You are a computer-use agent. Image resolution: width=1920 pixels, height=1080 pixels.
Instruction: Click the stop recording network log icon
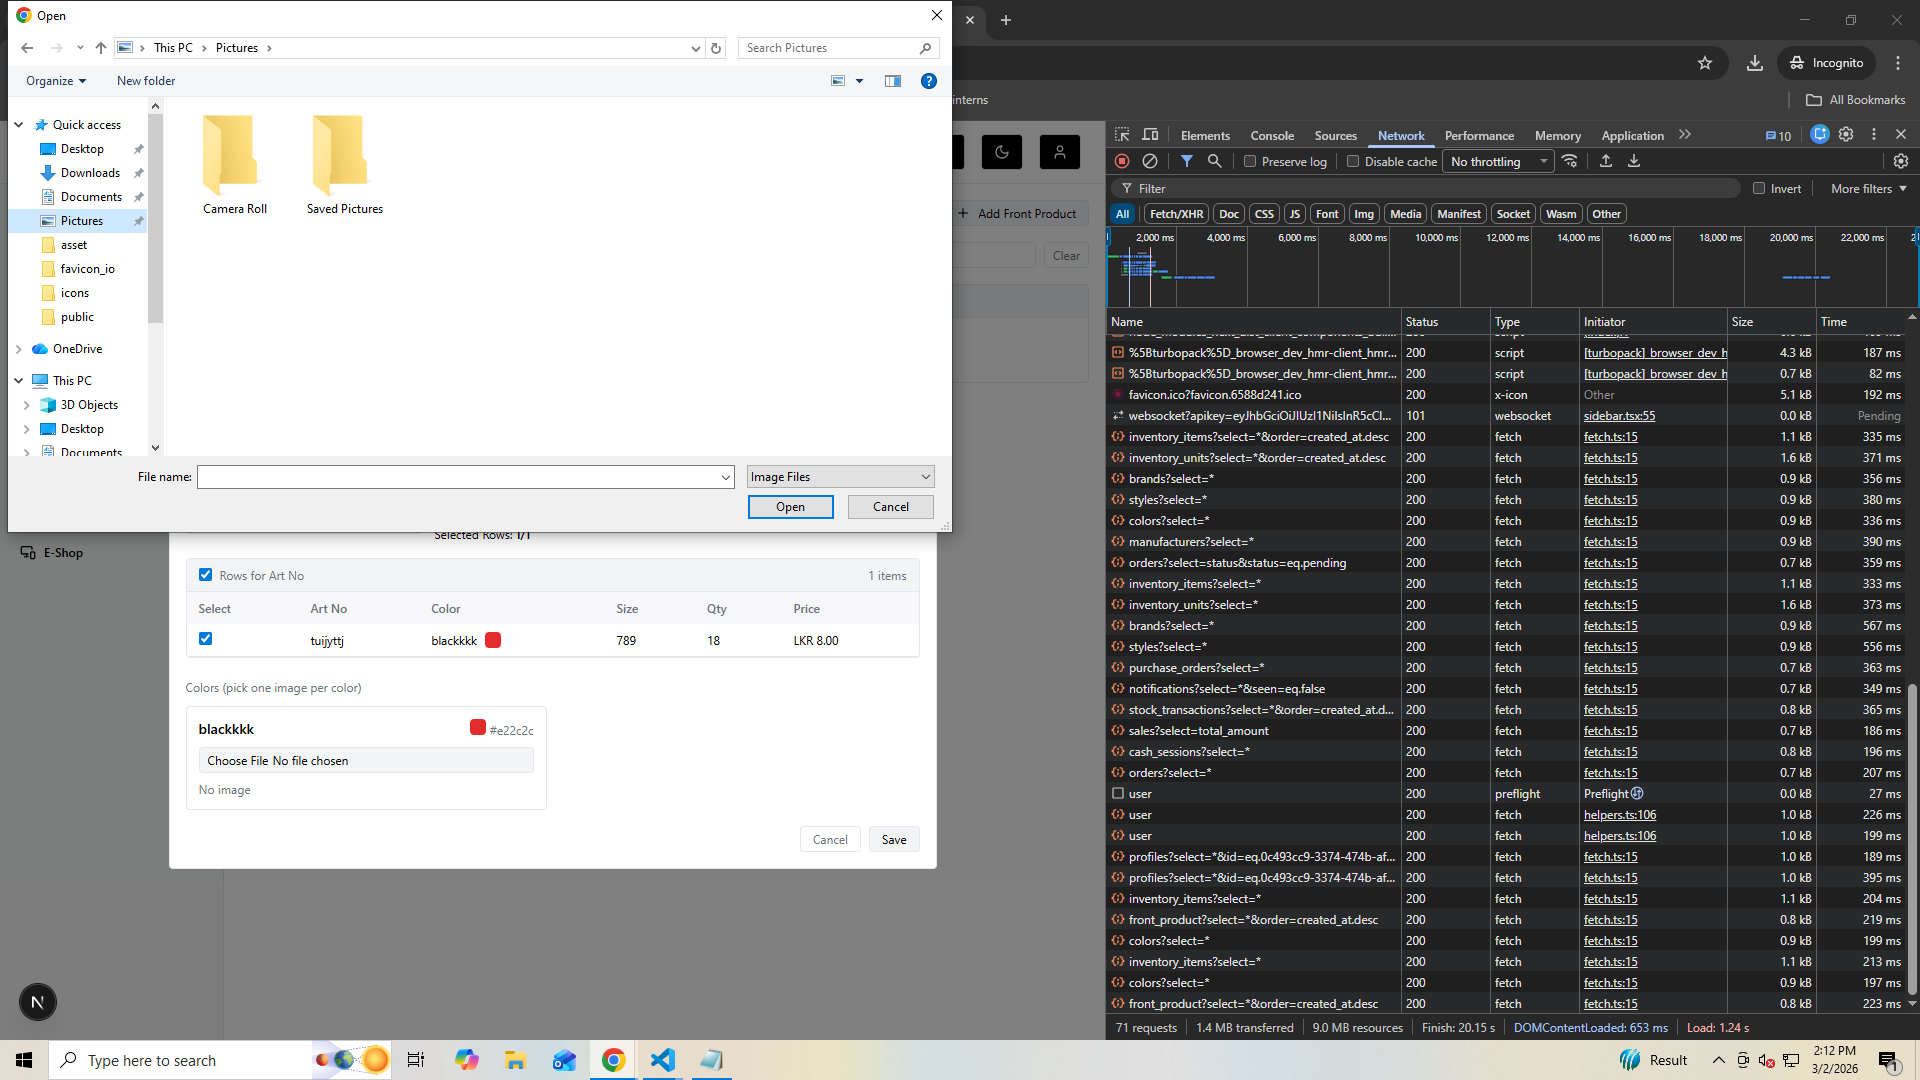pyautogui.click(x=1122, y=161)
